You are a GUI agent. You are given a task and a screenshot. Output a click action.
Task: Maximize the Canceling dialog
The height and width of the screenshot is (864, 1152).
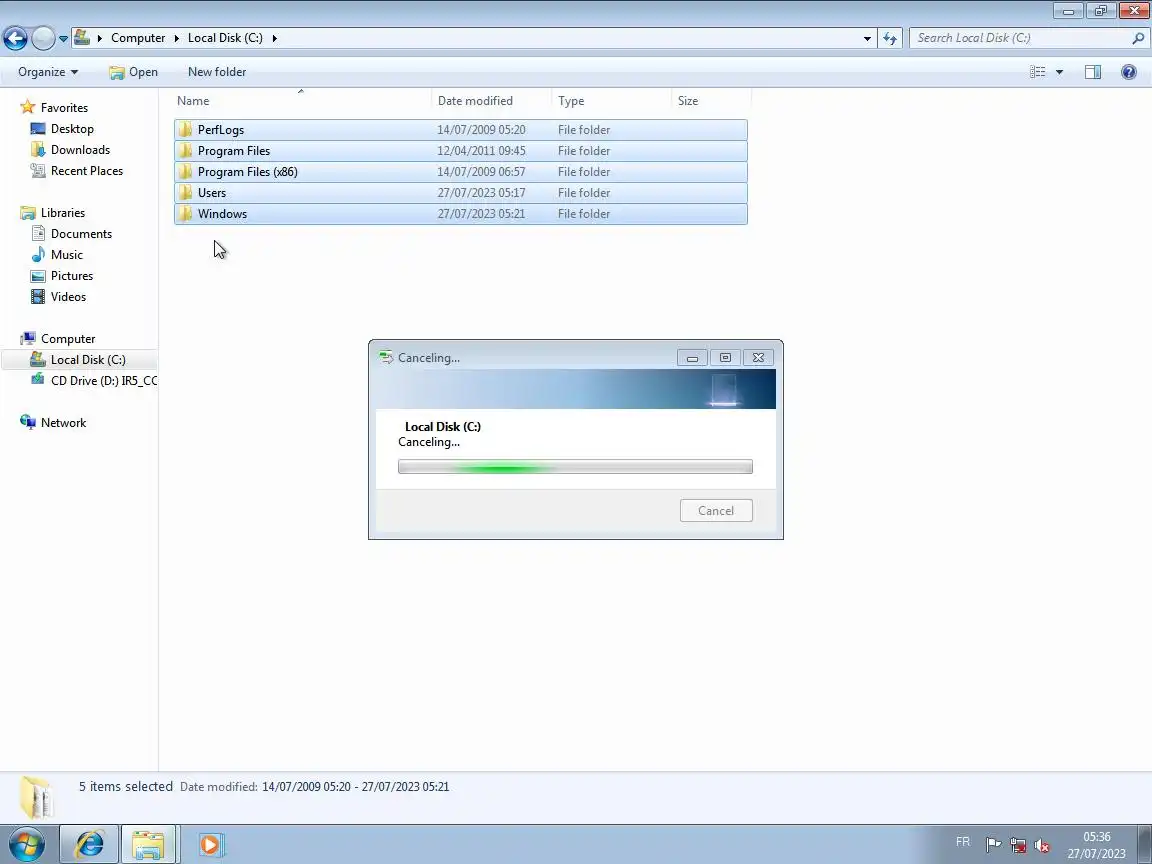point(725,358)
